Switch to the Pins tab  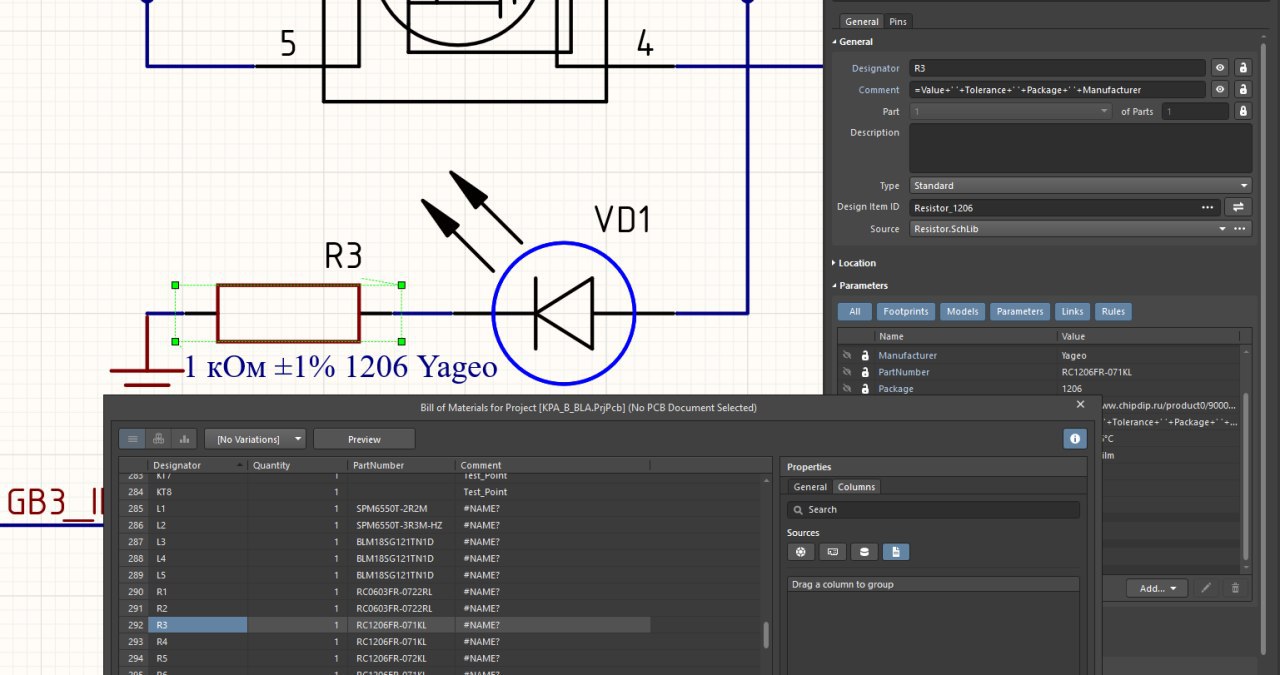coord(899,21)
